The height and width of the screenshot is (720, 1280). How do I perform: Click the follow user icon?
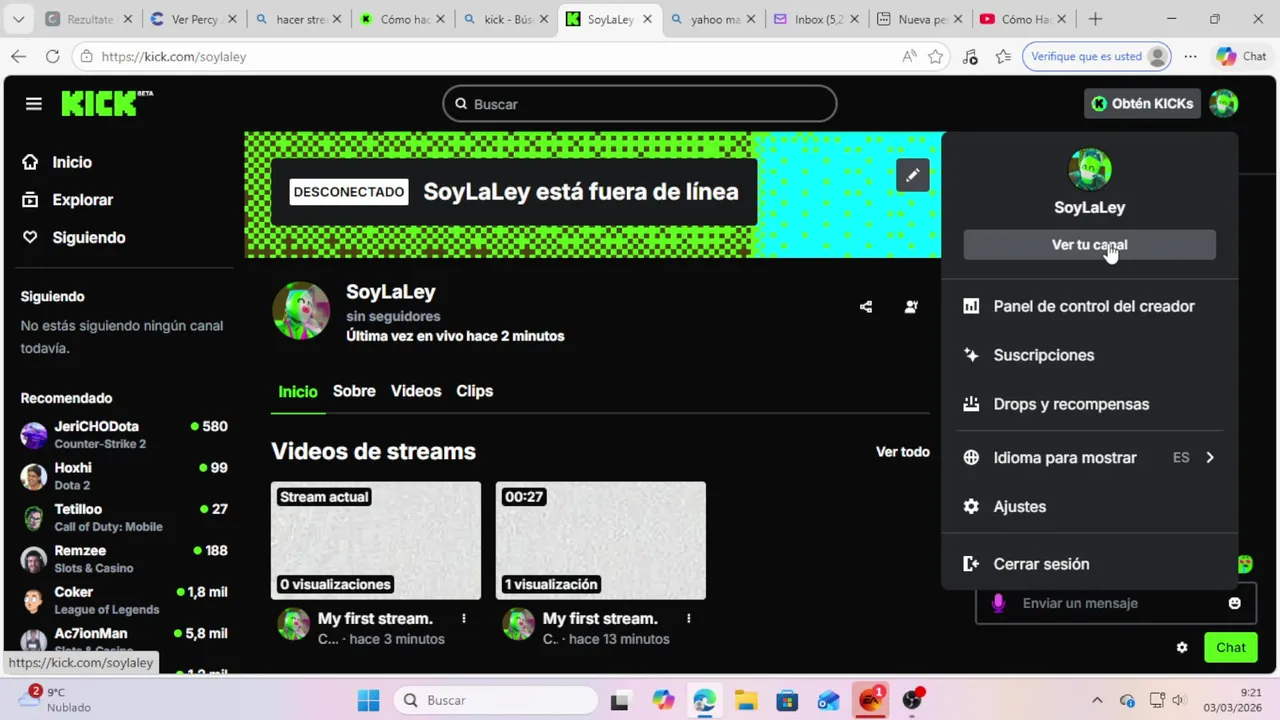(x=911, y=307)
